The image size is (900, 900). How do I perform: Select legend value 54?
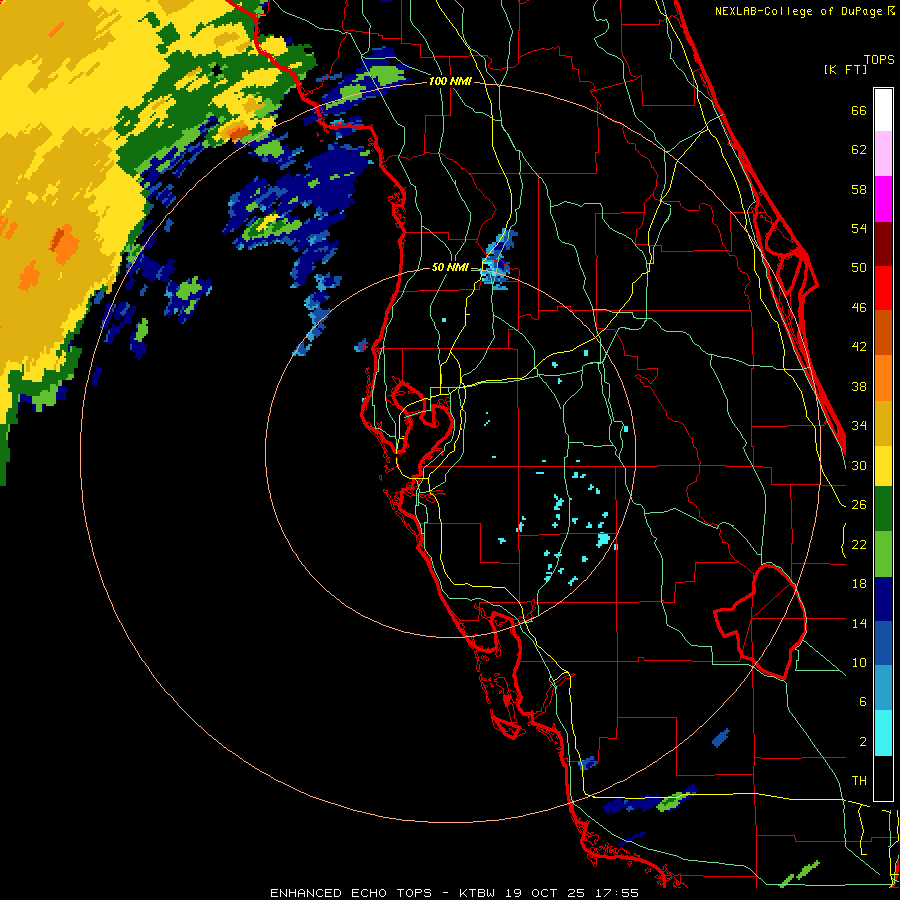[x=859, y=228]
